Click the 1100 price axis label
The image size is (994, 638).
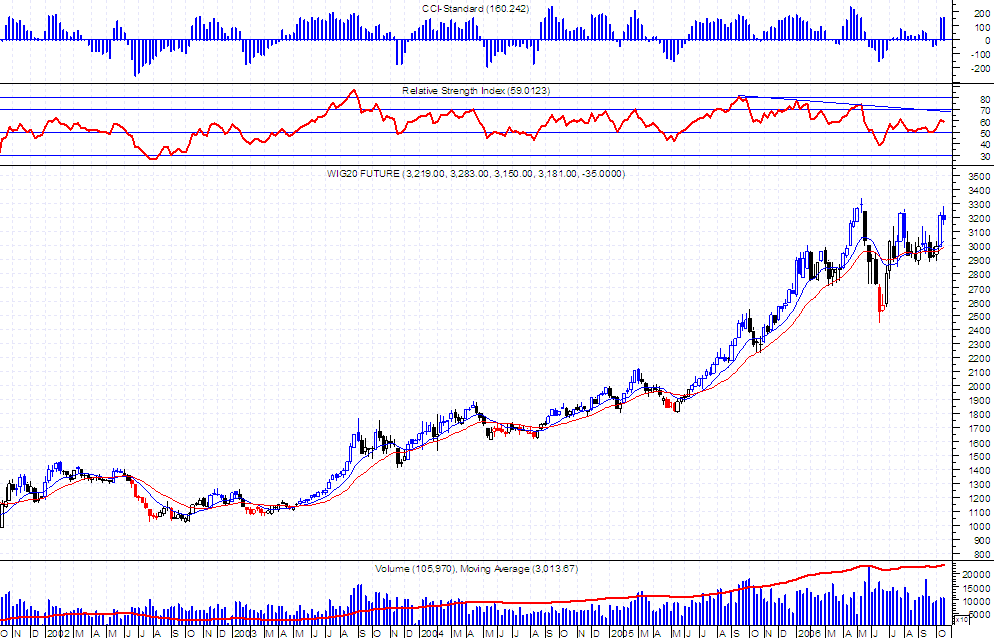(981, 512)
